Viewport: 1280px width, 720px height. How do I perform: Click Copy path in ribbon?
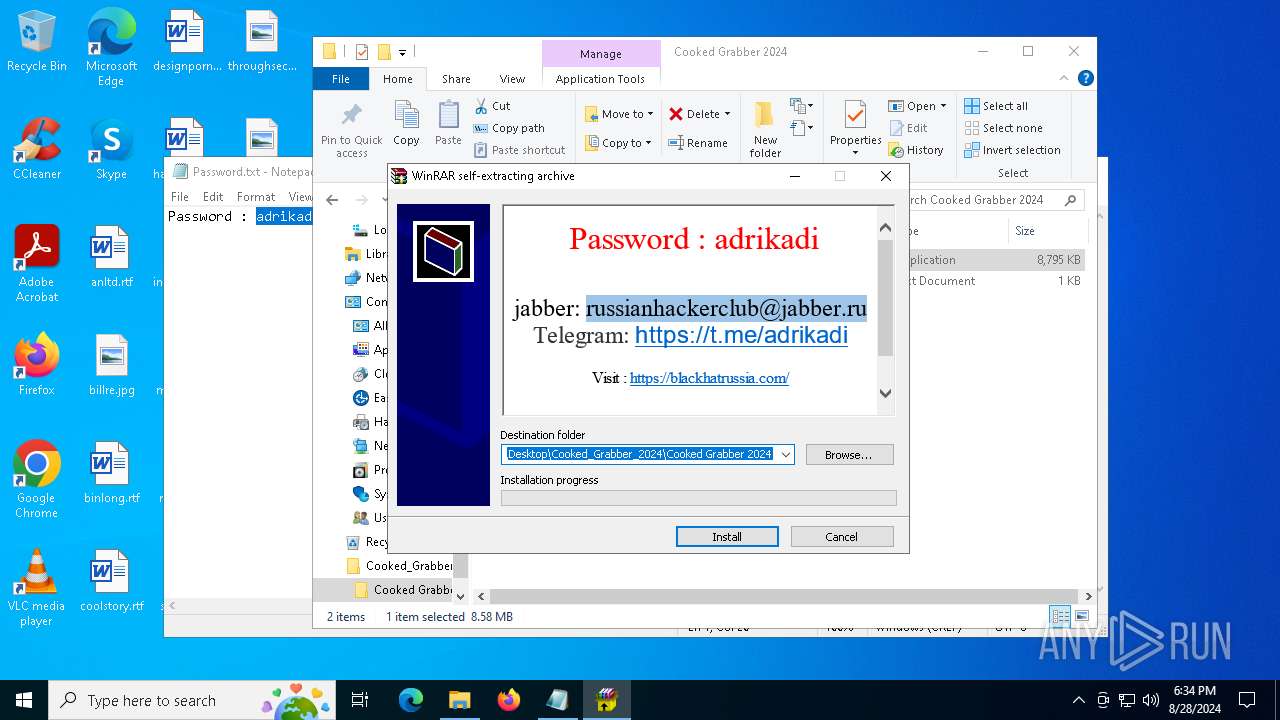tap(508, 128)
